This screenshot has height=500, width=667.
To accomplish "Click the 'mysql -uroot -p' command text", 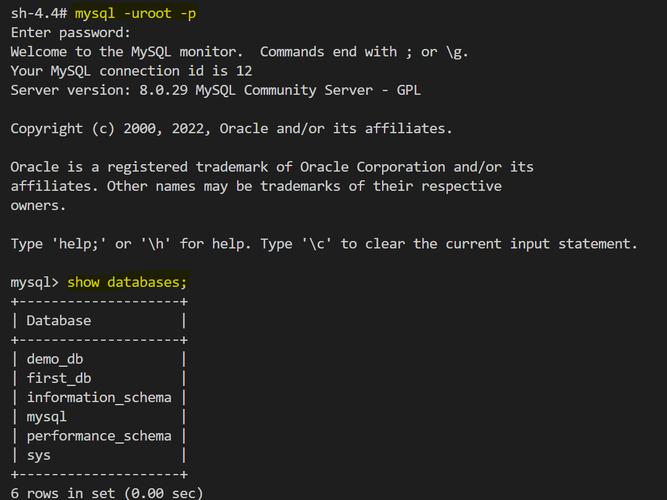I will (x=135, y=13).
